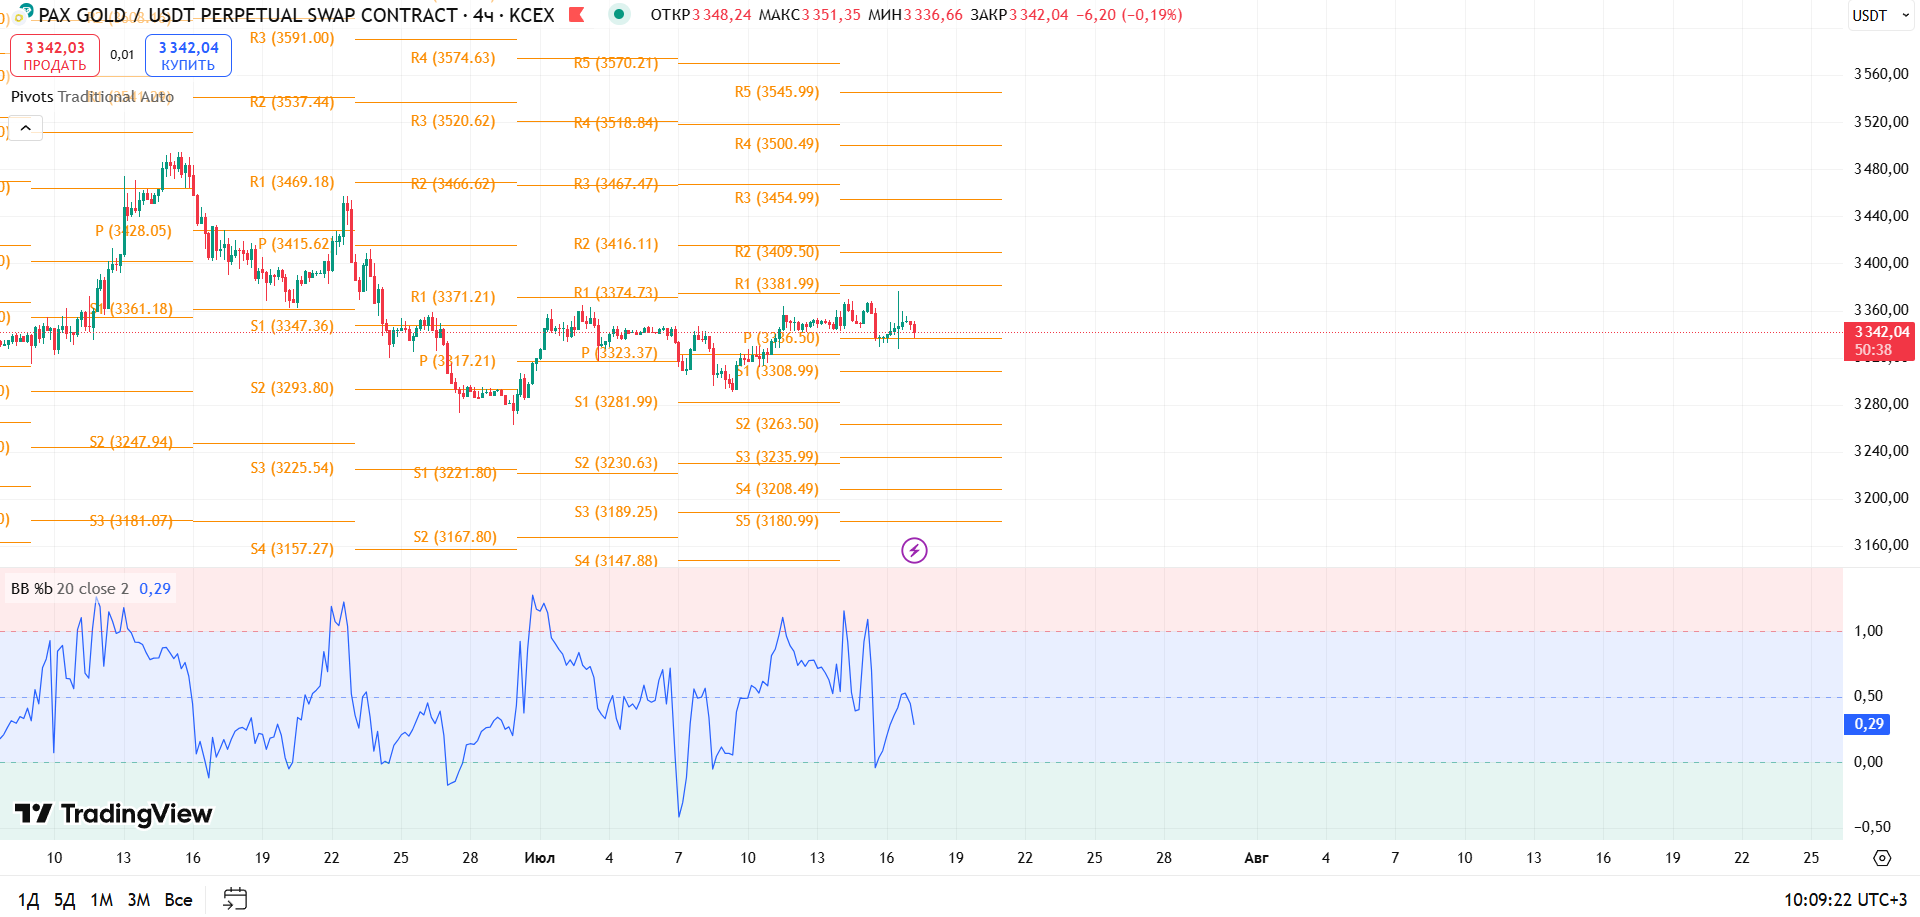The width and height of the screenshot is (1920, 917).
Task: Click the red sell button 3 342,03
Action: (55, 56)
